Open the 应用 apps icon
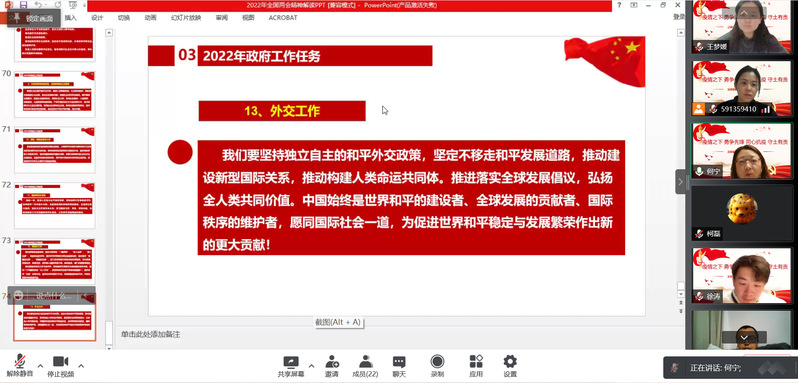The width and height of the screenshot is (798, 383). tap(476, 366)
